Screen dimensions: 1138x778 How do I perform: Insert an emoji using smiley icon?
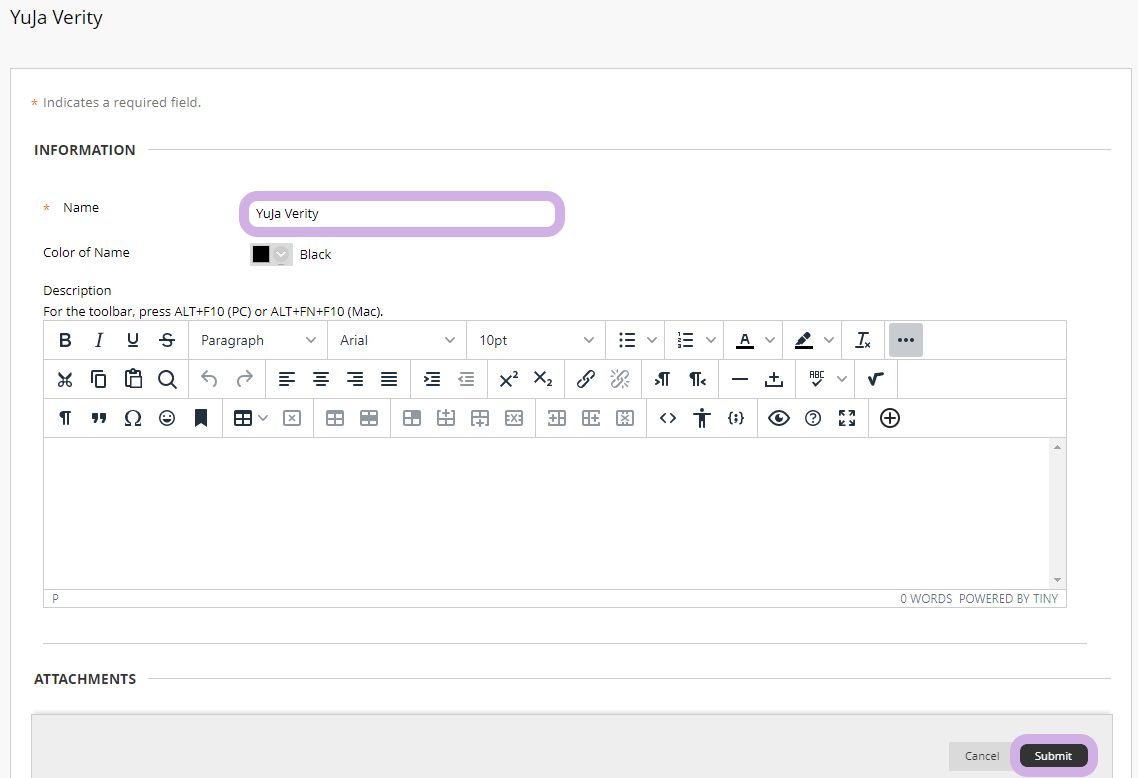(x=167, y=418)
